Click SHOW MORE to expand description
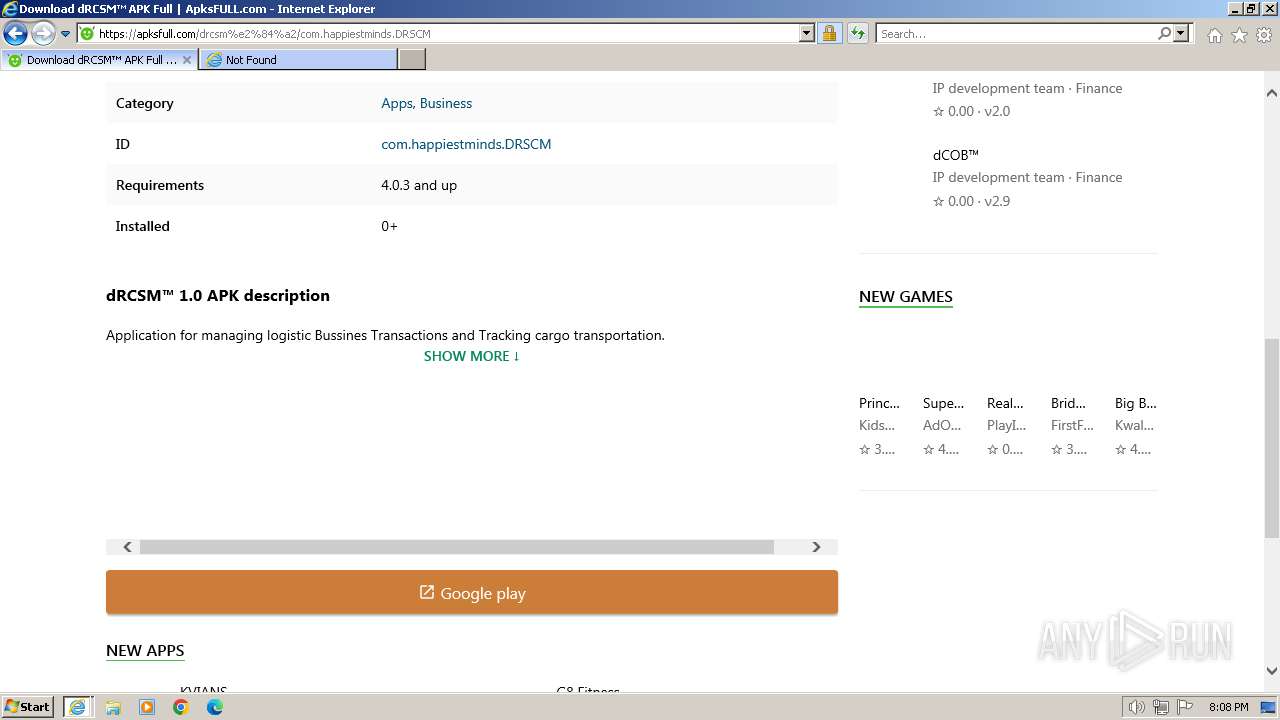Viewport: 1280px width, 720px height. click(471, 356)
